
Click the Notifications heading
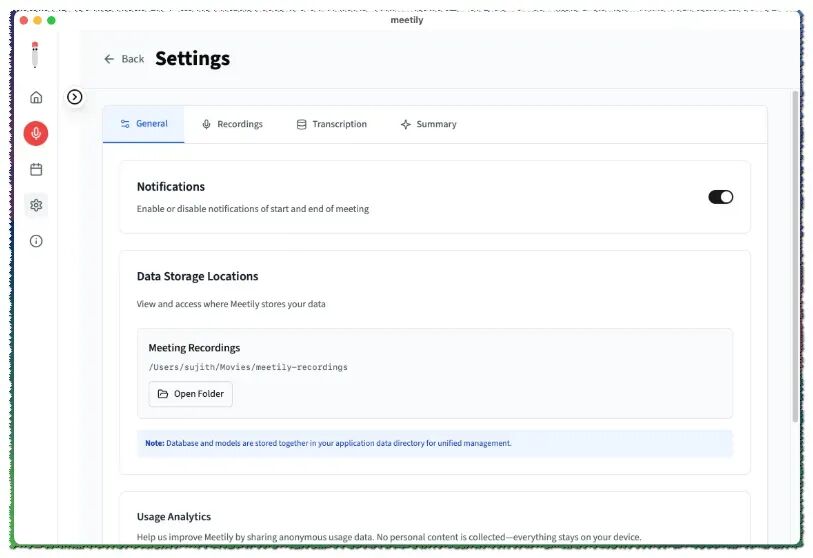click(x=171, y=187)
